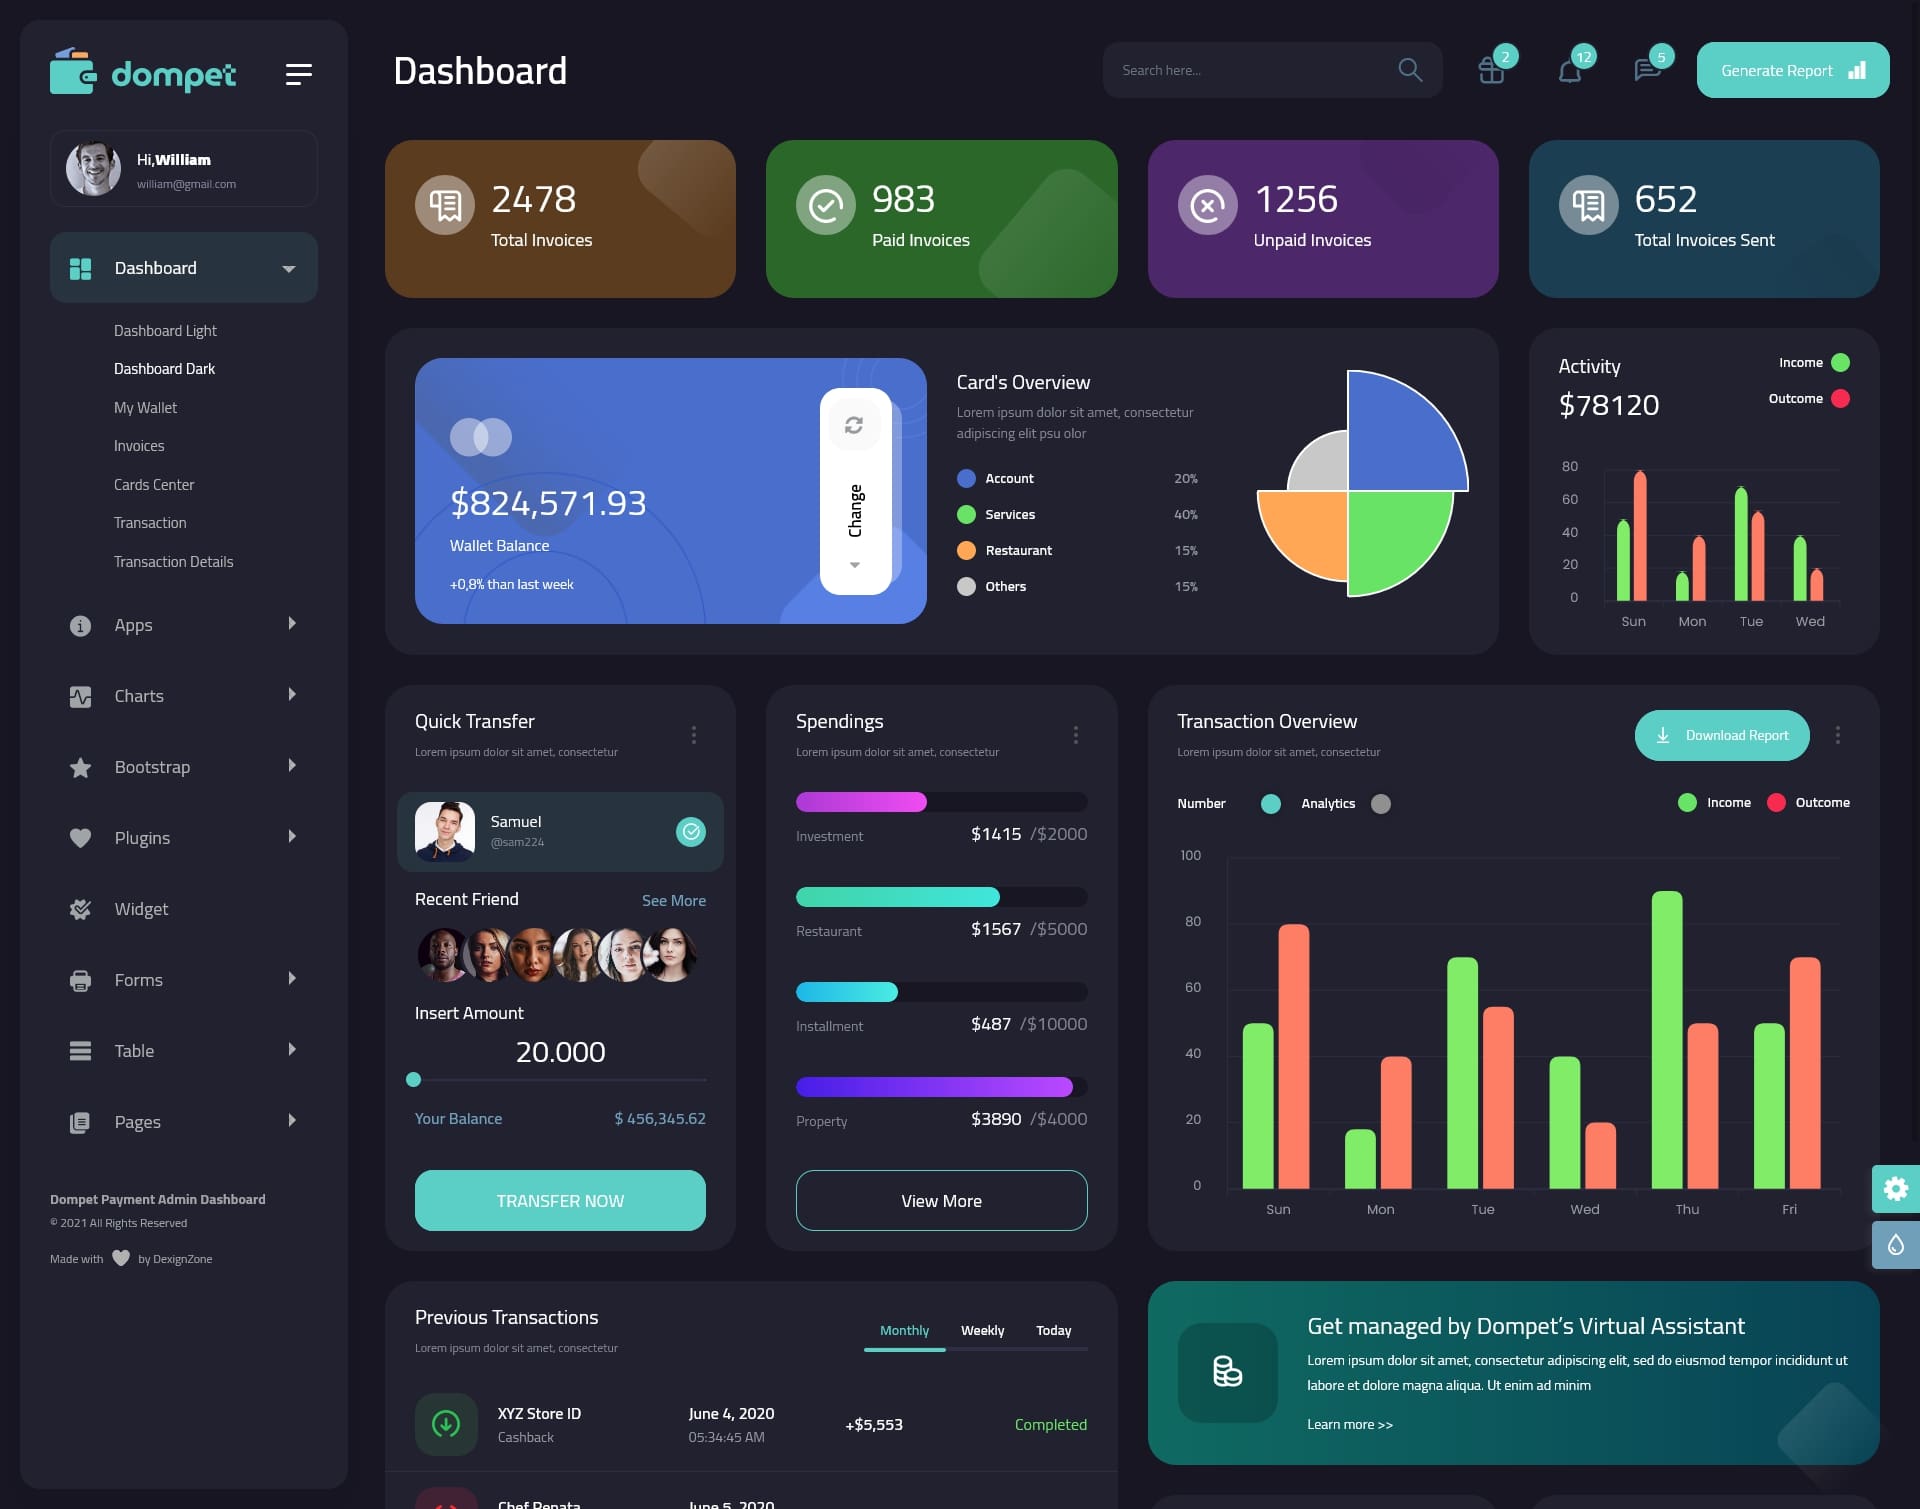Screen dimensions: 1920x1509
Task: Click the chat messages icon
Action: pyautogui.click(x=1644, y=69)
